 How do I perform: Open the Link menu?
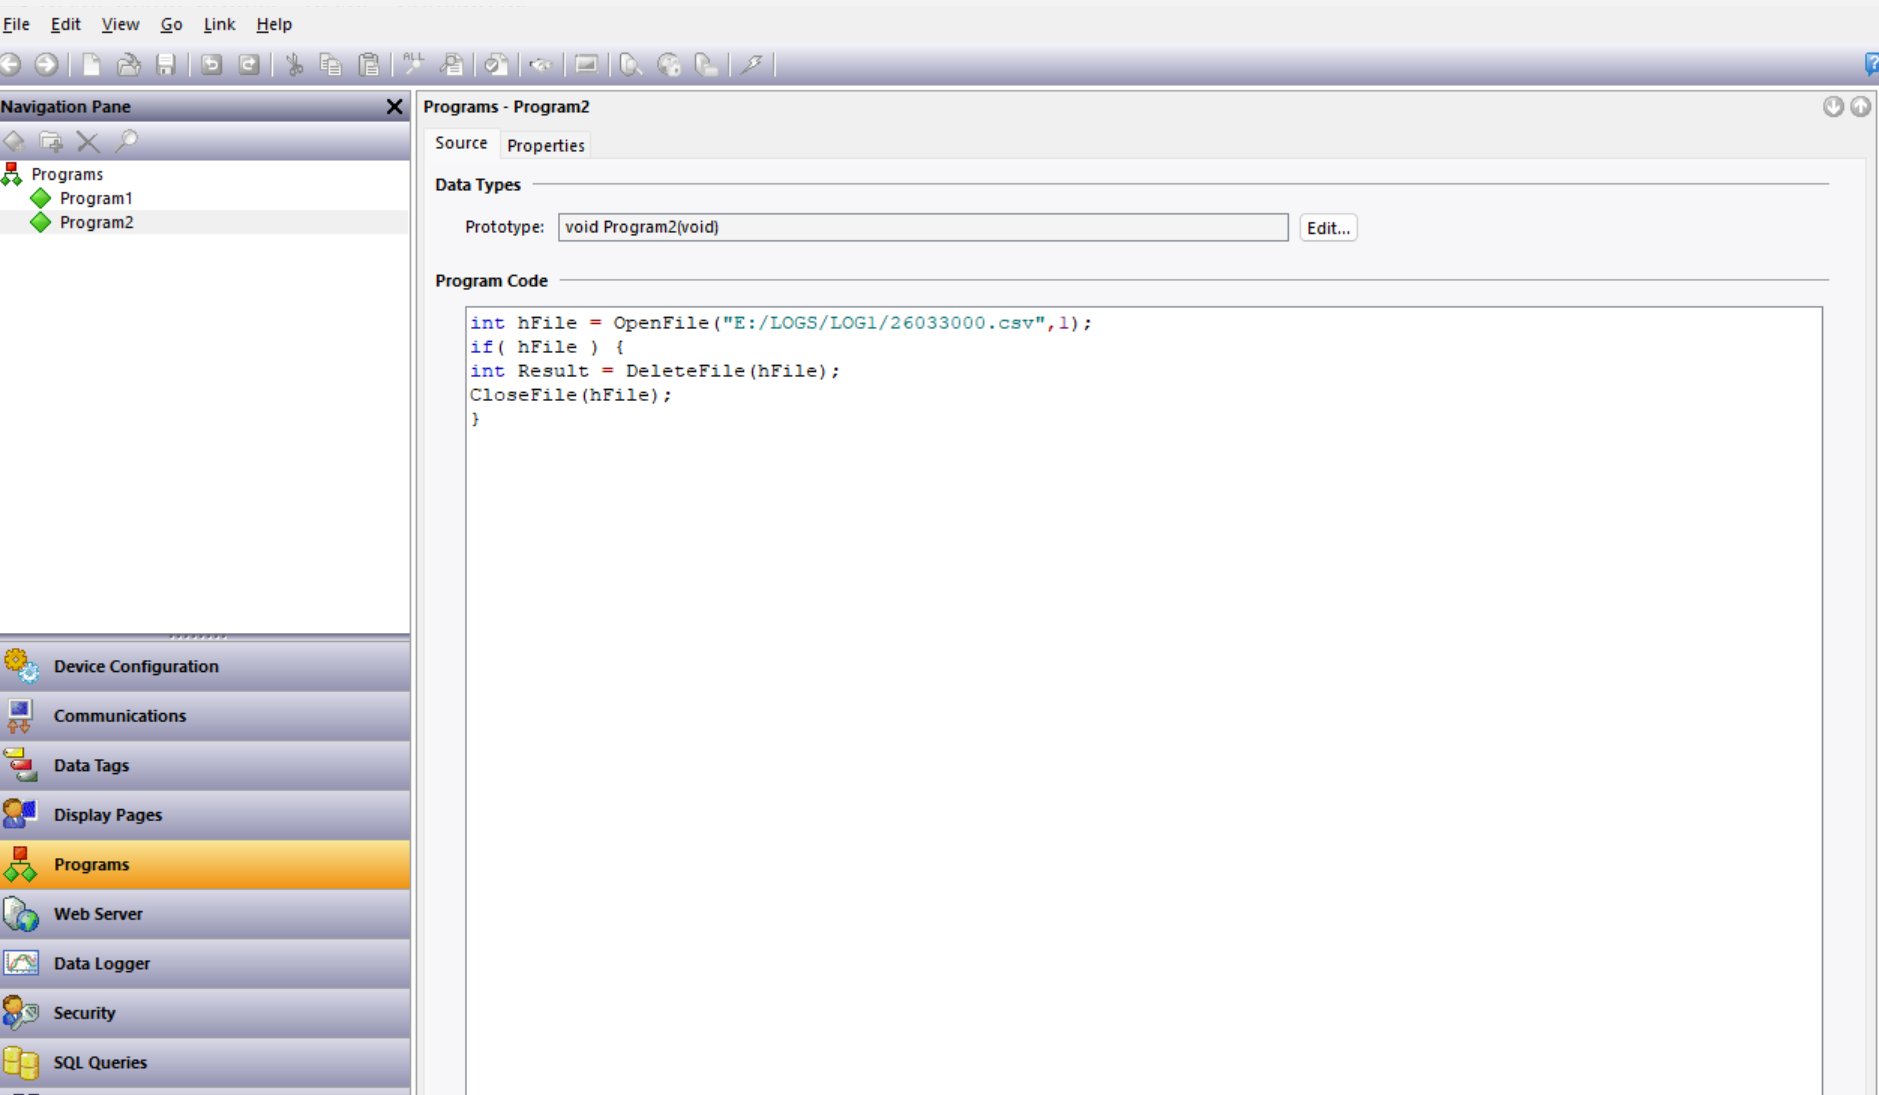pyautogui.click(x=219, y=24)
